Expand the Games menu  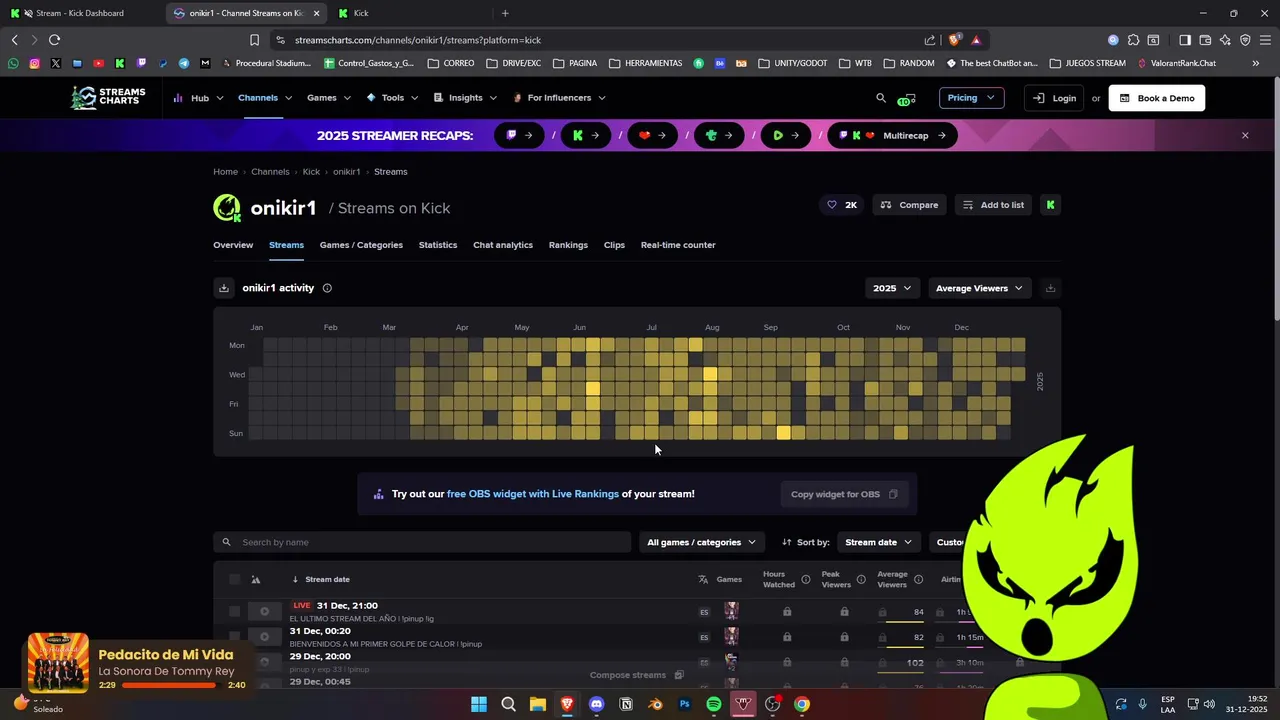point(329,98)
